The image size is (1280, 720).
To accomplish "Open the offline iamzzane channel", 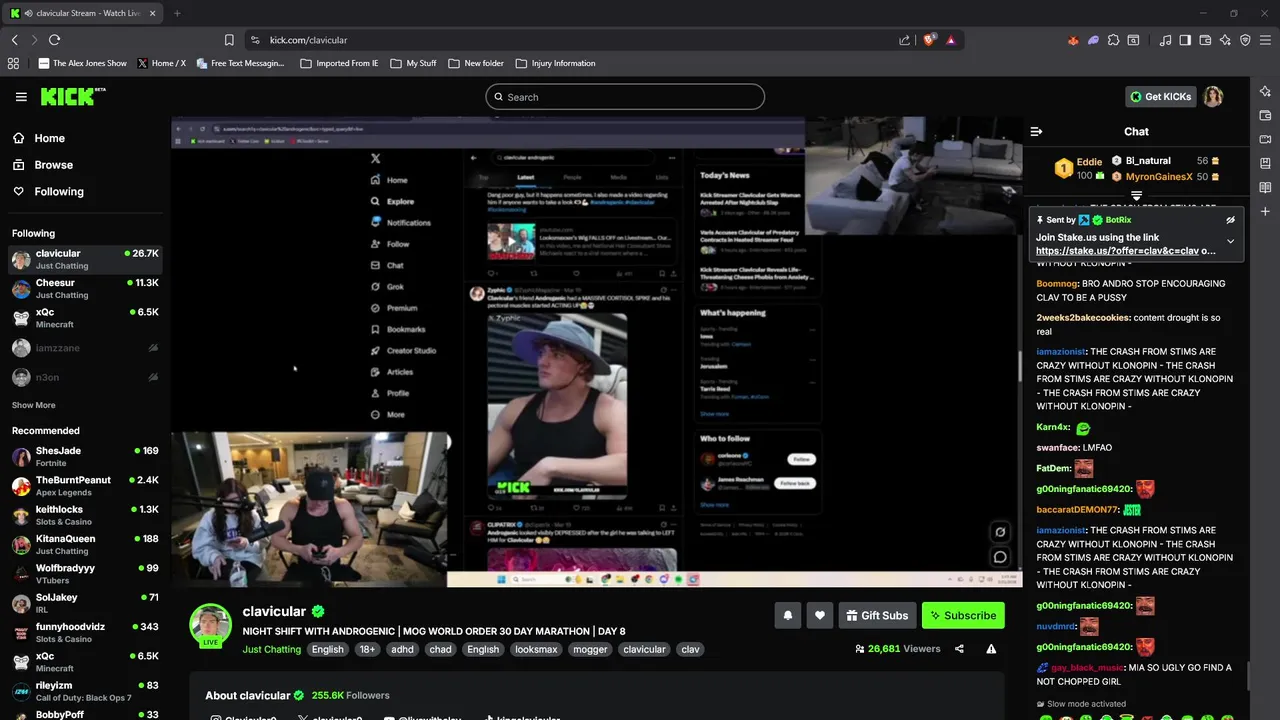I will [x=85, y=348].
